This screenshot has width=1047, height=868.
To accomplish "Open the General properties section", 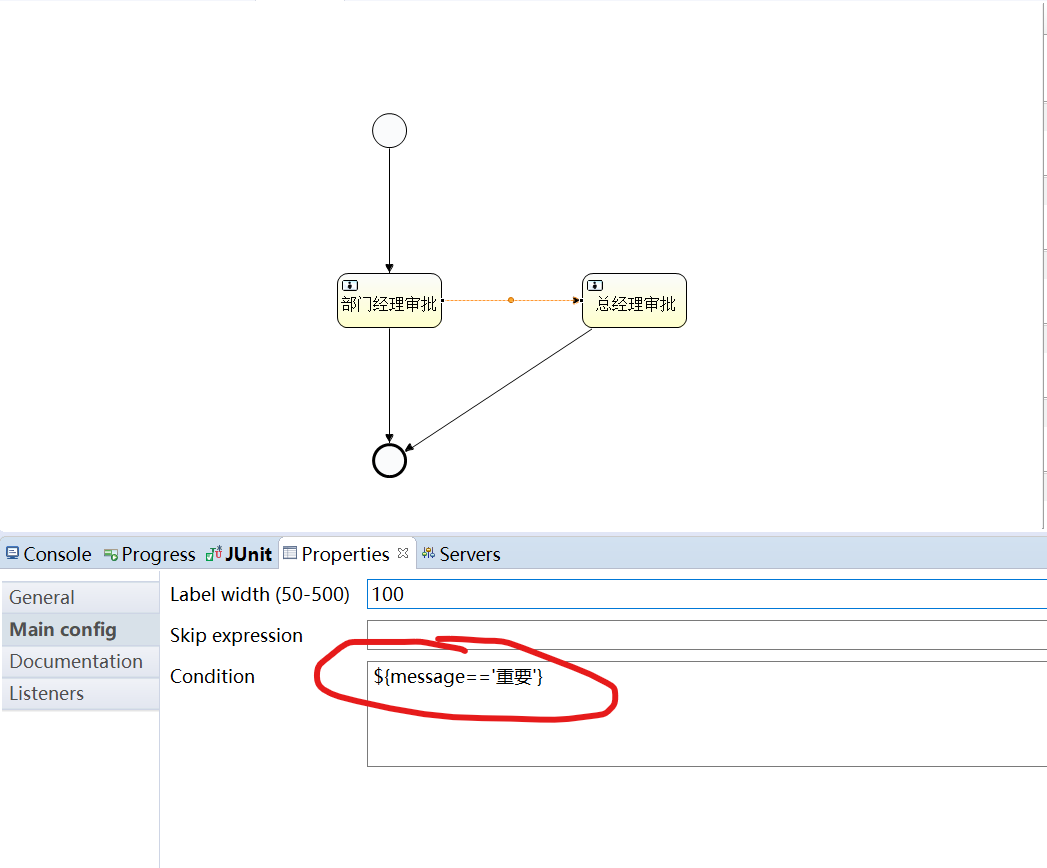I will 81,597.
